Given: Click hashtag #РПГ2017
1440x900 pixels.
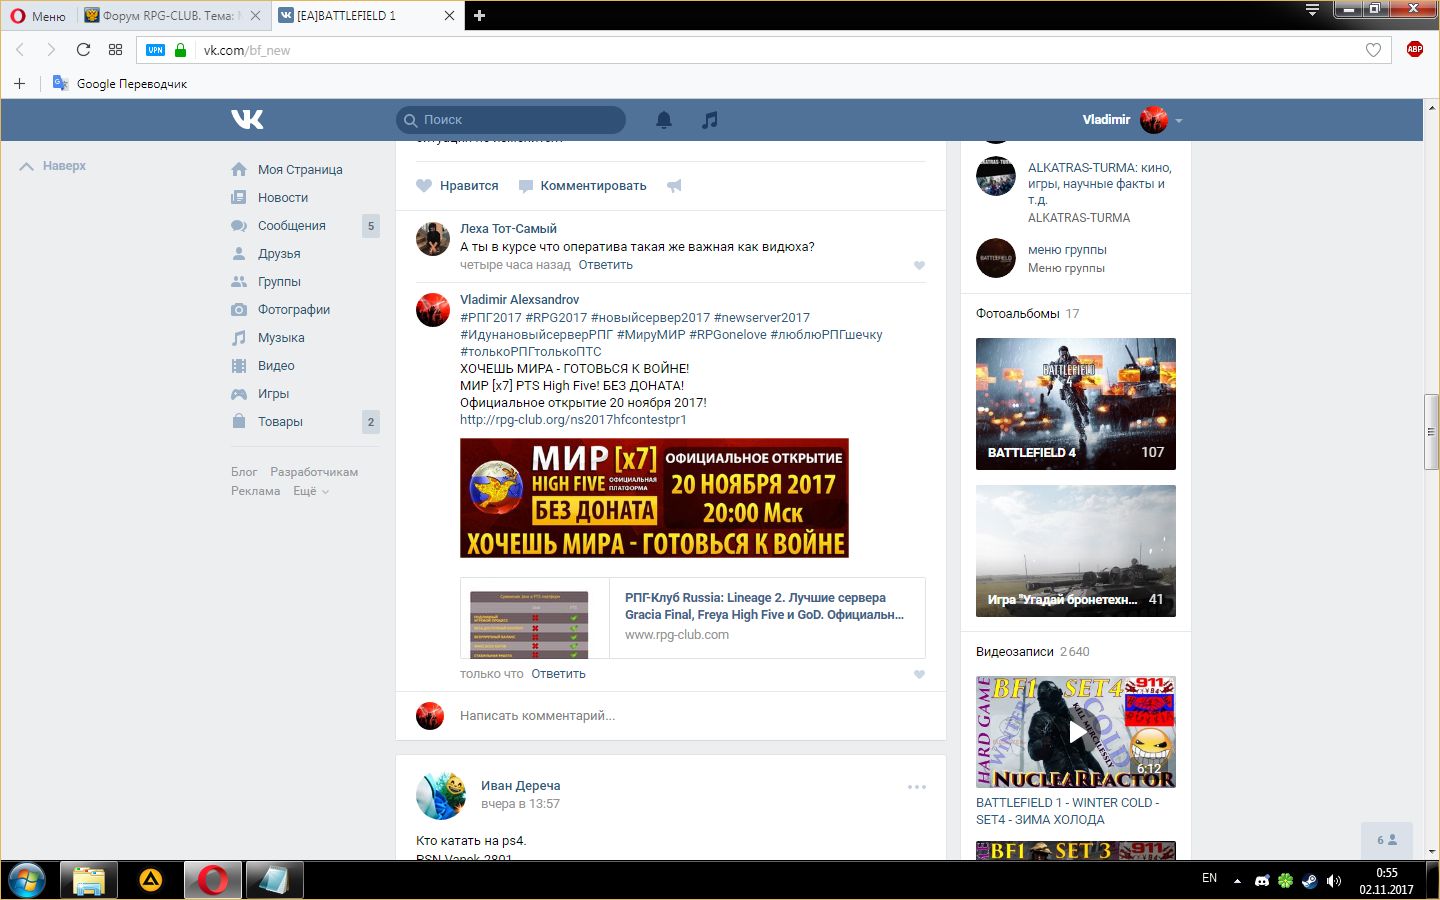Looking at the screenshot, I should tap(490, 318).
